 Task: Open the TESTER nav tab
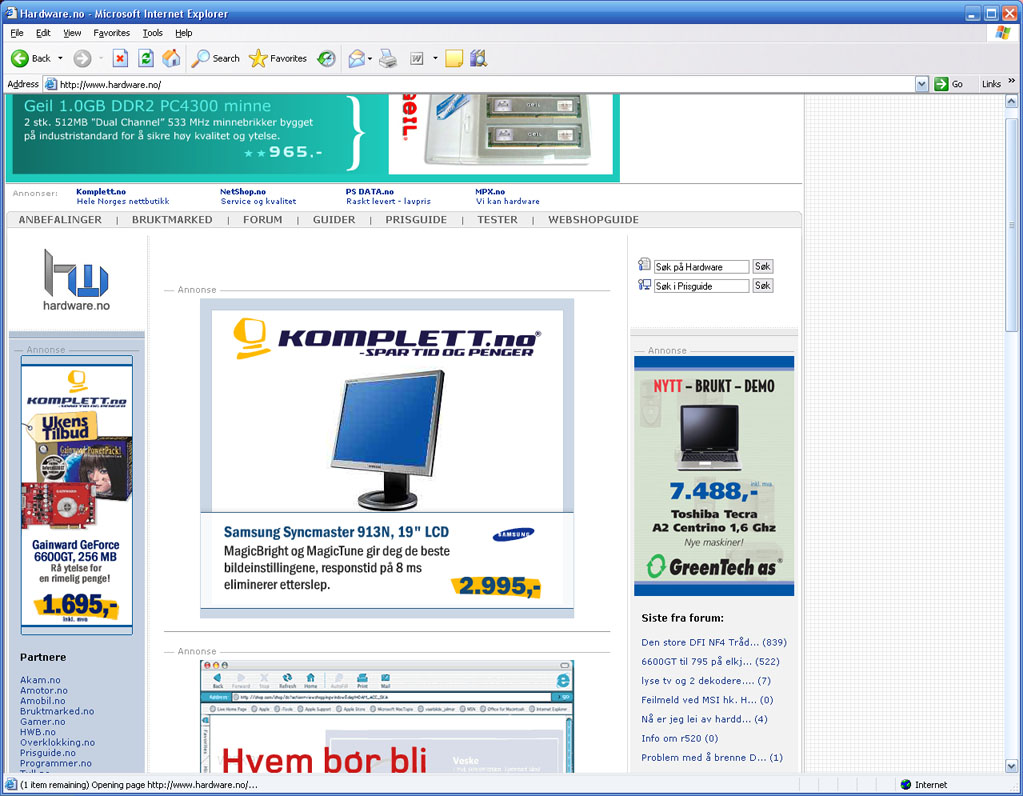coord(497,220)
